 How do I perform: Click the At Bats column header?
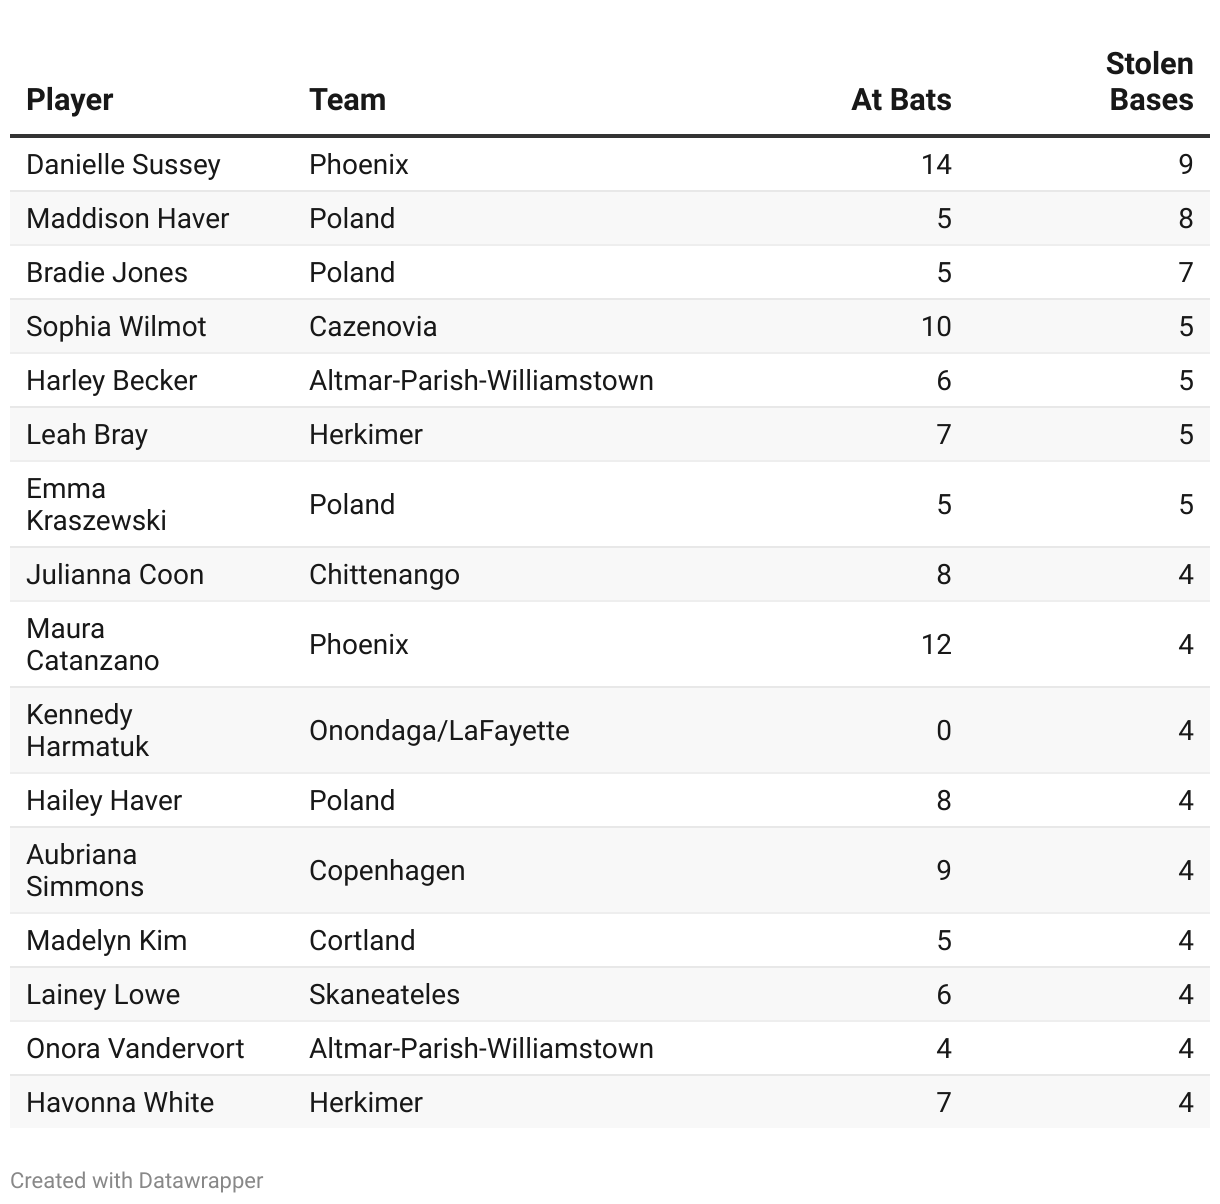click(x=900, y=100)
